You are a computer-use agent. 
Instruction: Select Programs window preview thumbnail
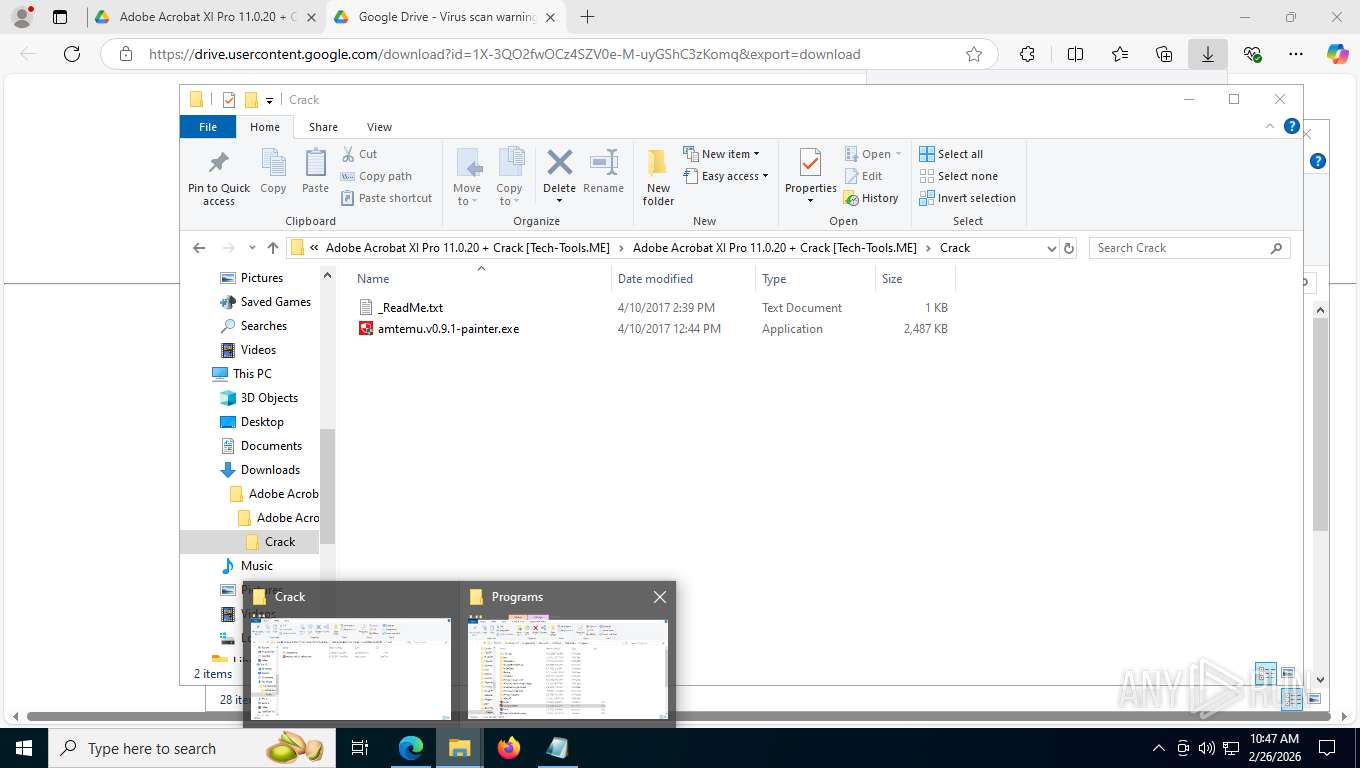point(567,668)
